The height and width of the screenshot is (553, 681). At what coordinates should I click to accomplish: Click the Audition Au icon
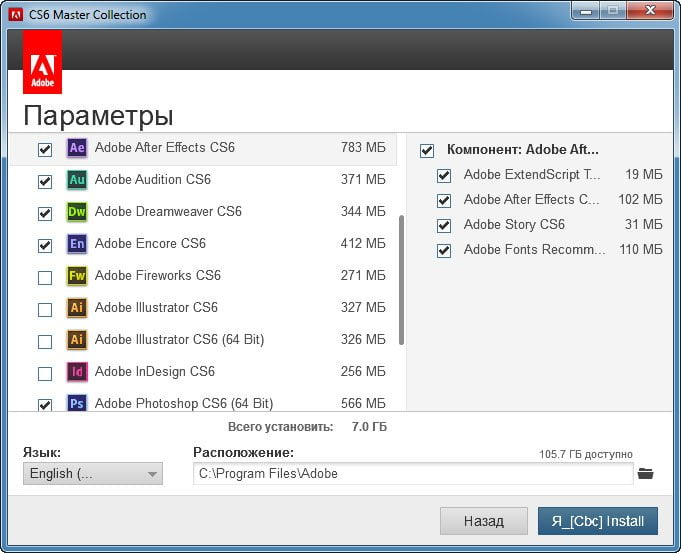[x=77, y=180]
